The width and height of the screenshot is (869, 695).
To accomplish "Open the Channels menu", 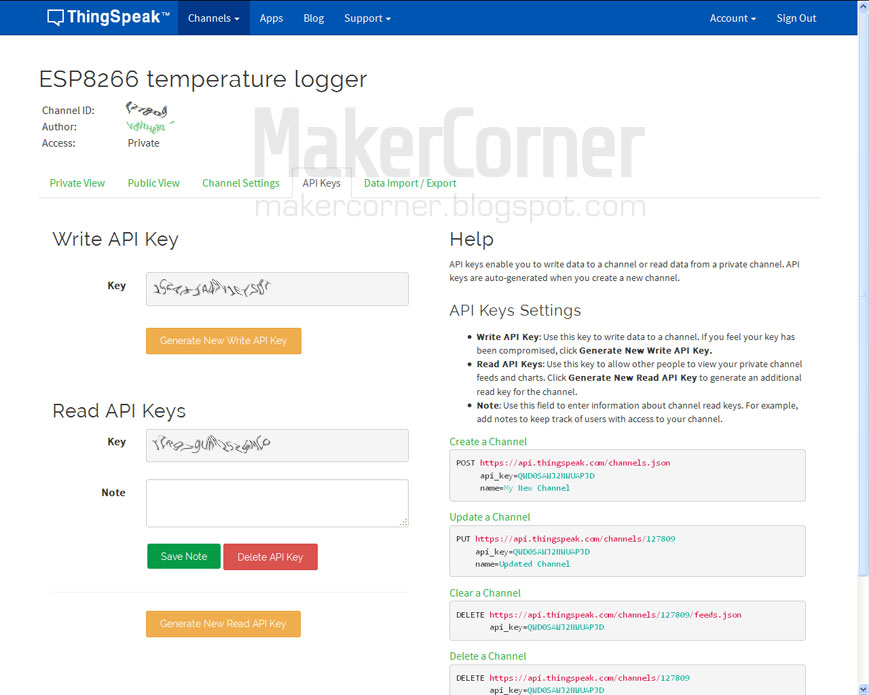I will tap(212, 17).
